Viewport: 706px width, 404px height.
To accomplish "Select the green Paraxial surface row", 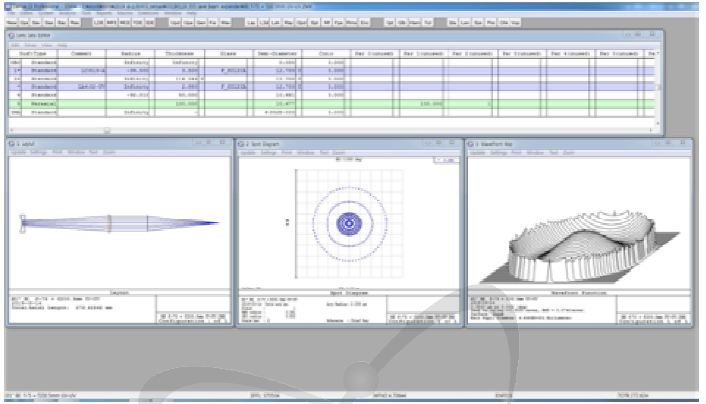I will pyautogui.click(x=332, y=104).
